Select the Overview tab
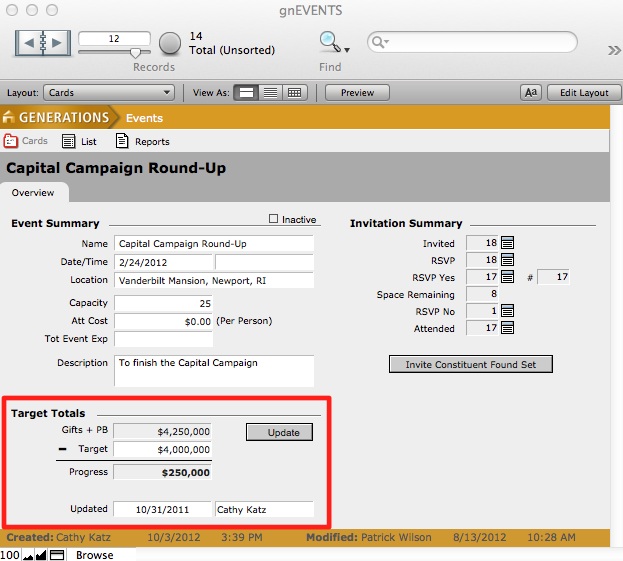623x561 pixels. tap(33, 193)
